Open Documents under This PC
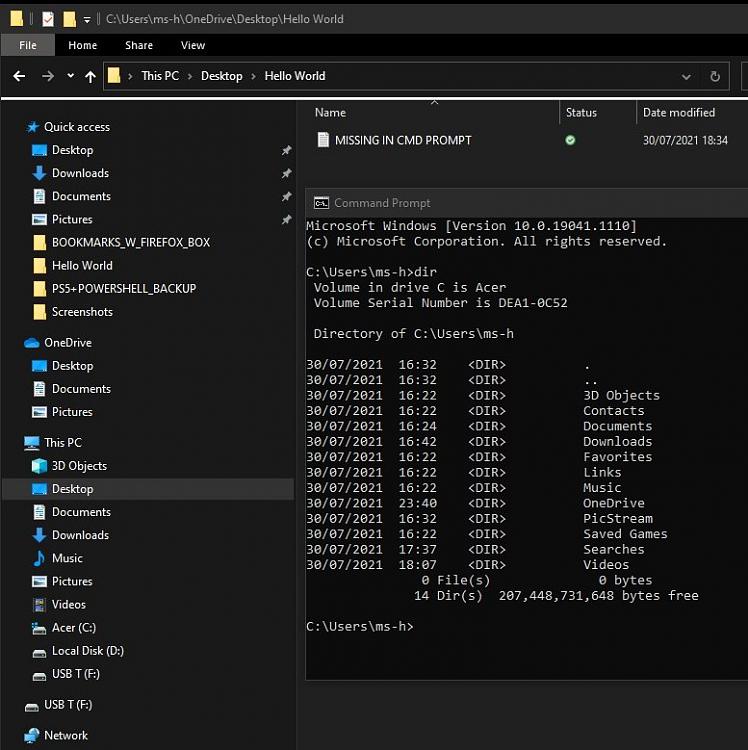 [81, 512]
